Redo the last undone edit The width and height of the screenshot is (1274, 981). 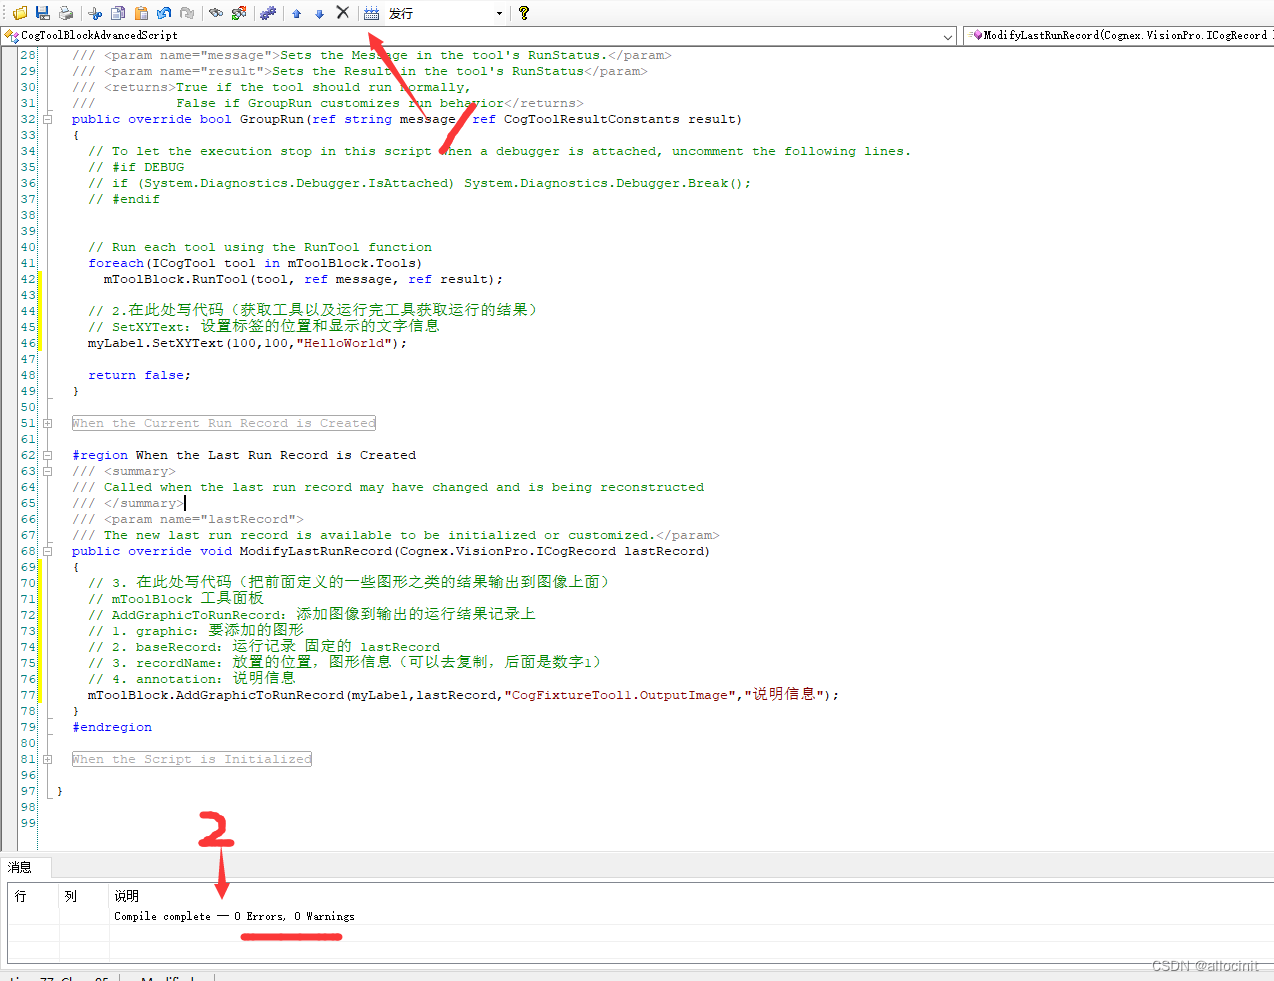(x=187, y=13)
